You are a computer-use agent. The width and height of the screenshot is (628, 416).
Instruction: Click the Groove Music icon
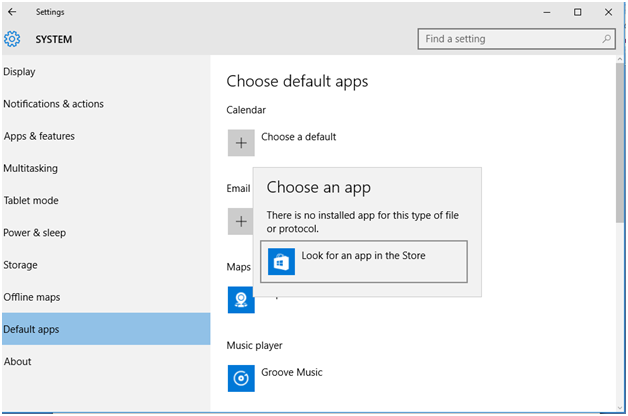[x=241, y=378]
